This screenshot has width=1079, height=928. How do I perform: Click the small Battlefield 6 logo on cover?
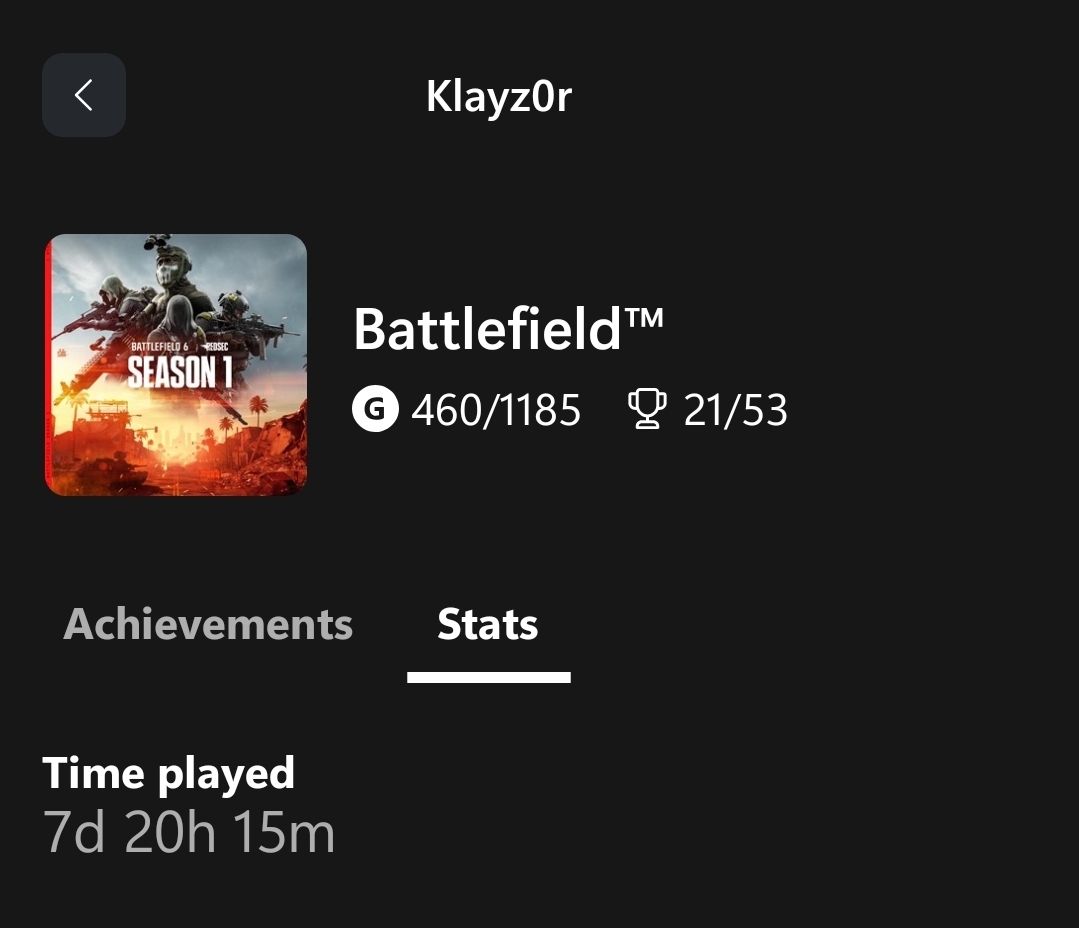click(160, 346)
